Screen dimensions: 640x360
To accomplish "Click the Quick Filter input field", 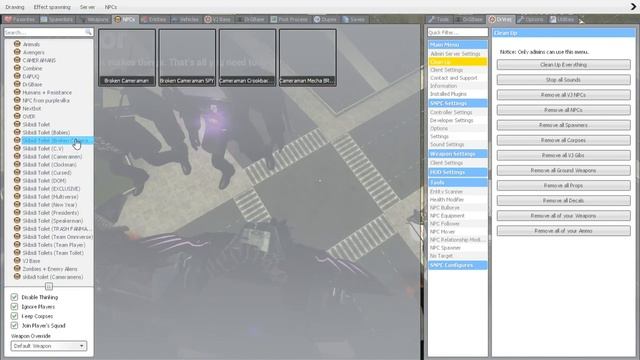I will tap(458, 32).
